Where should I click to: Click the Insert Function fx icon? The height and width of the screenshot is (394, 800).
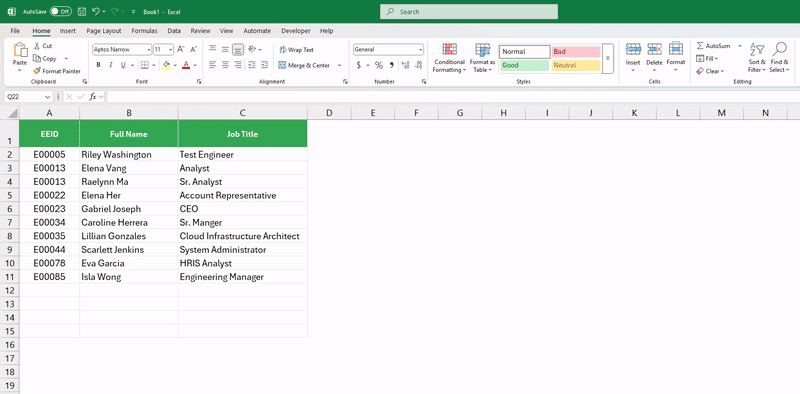93,96
